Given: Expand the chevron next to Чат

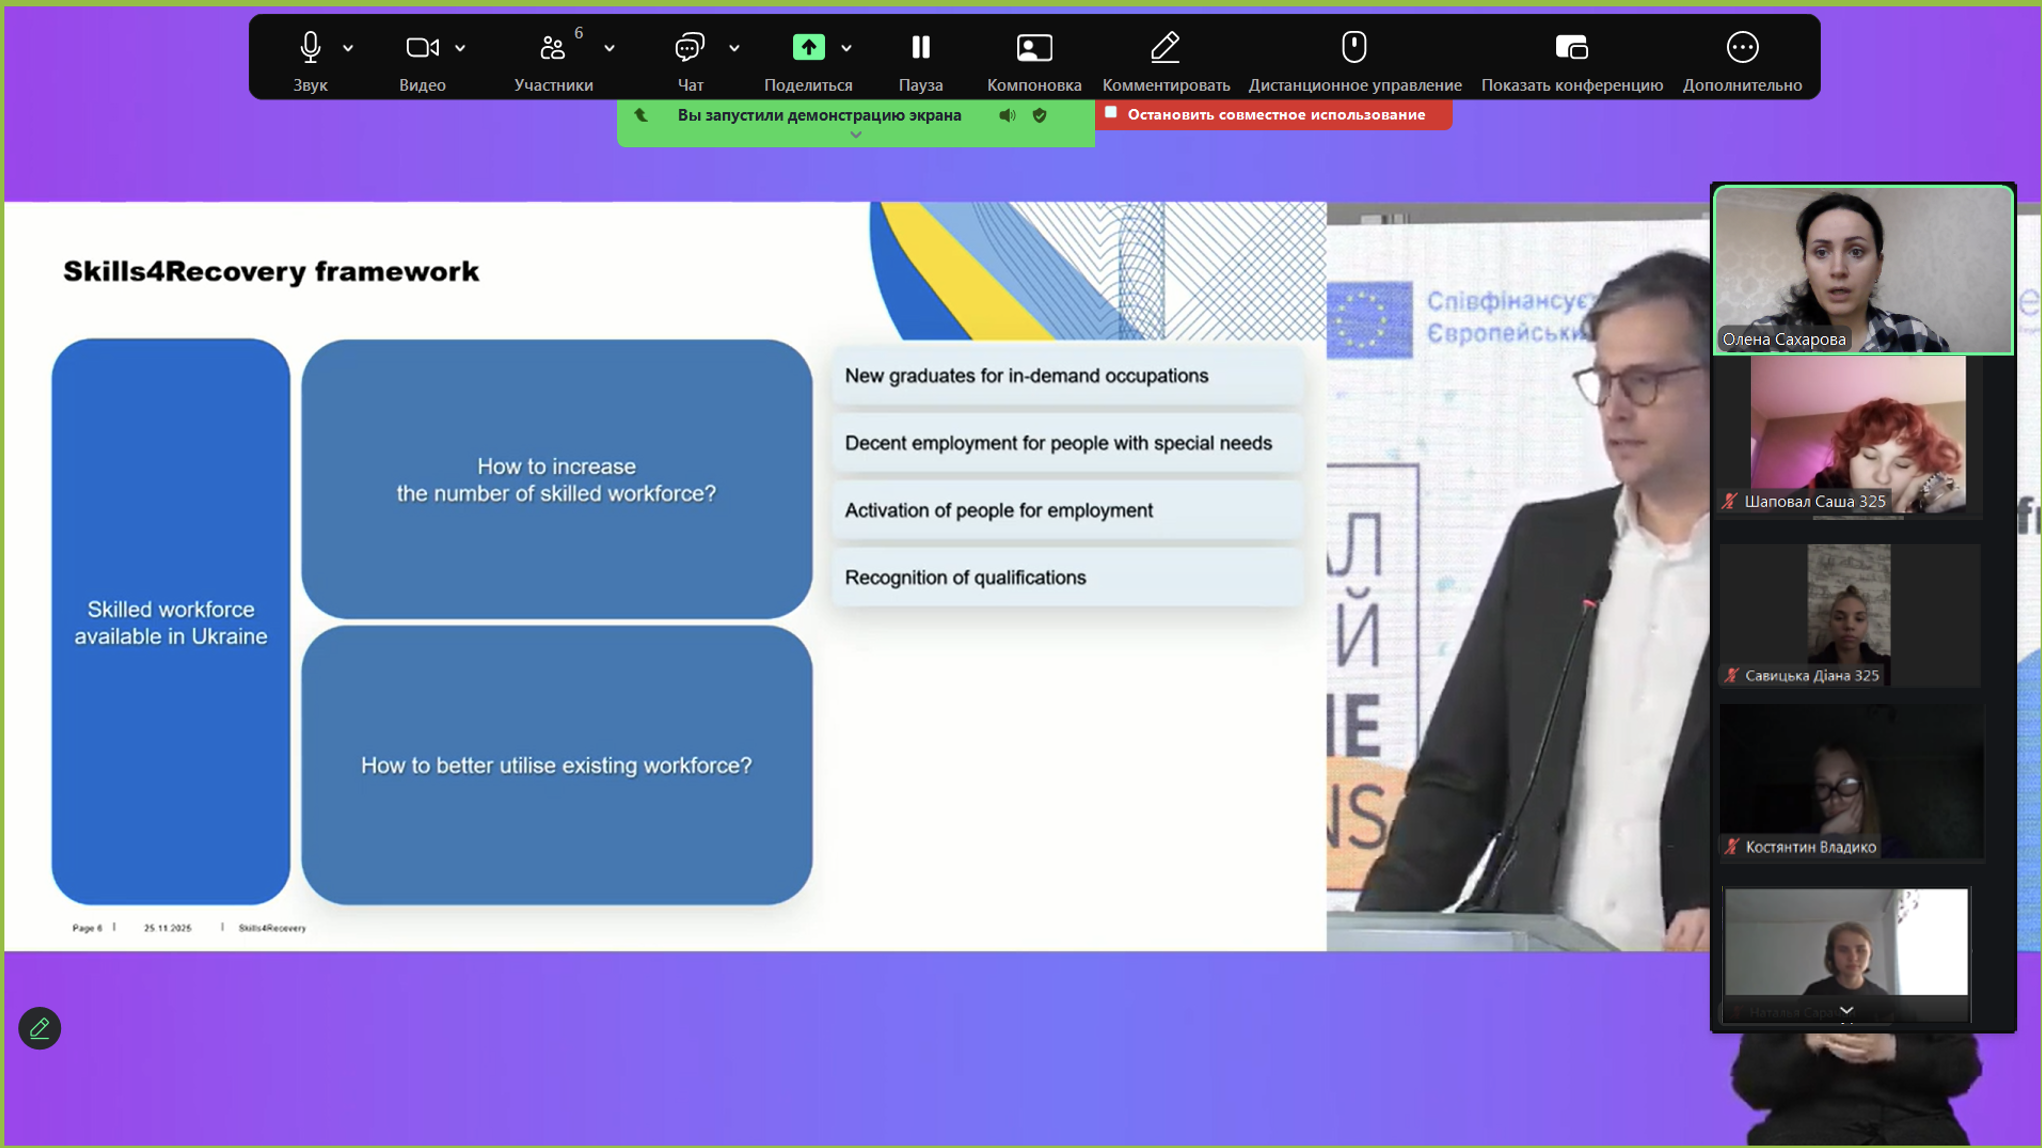Looking at the screenshot, I should 734,48.
